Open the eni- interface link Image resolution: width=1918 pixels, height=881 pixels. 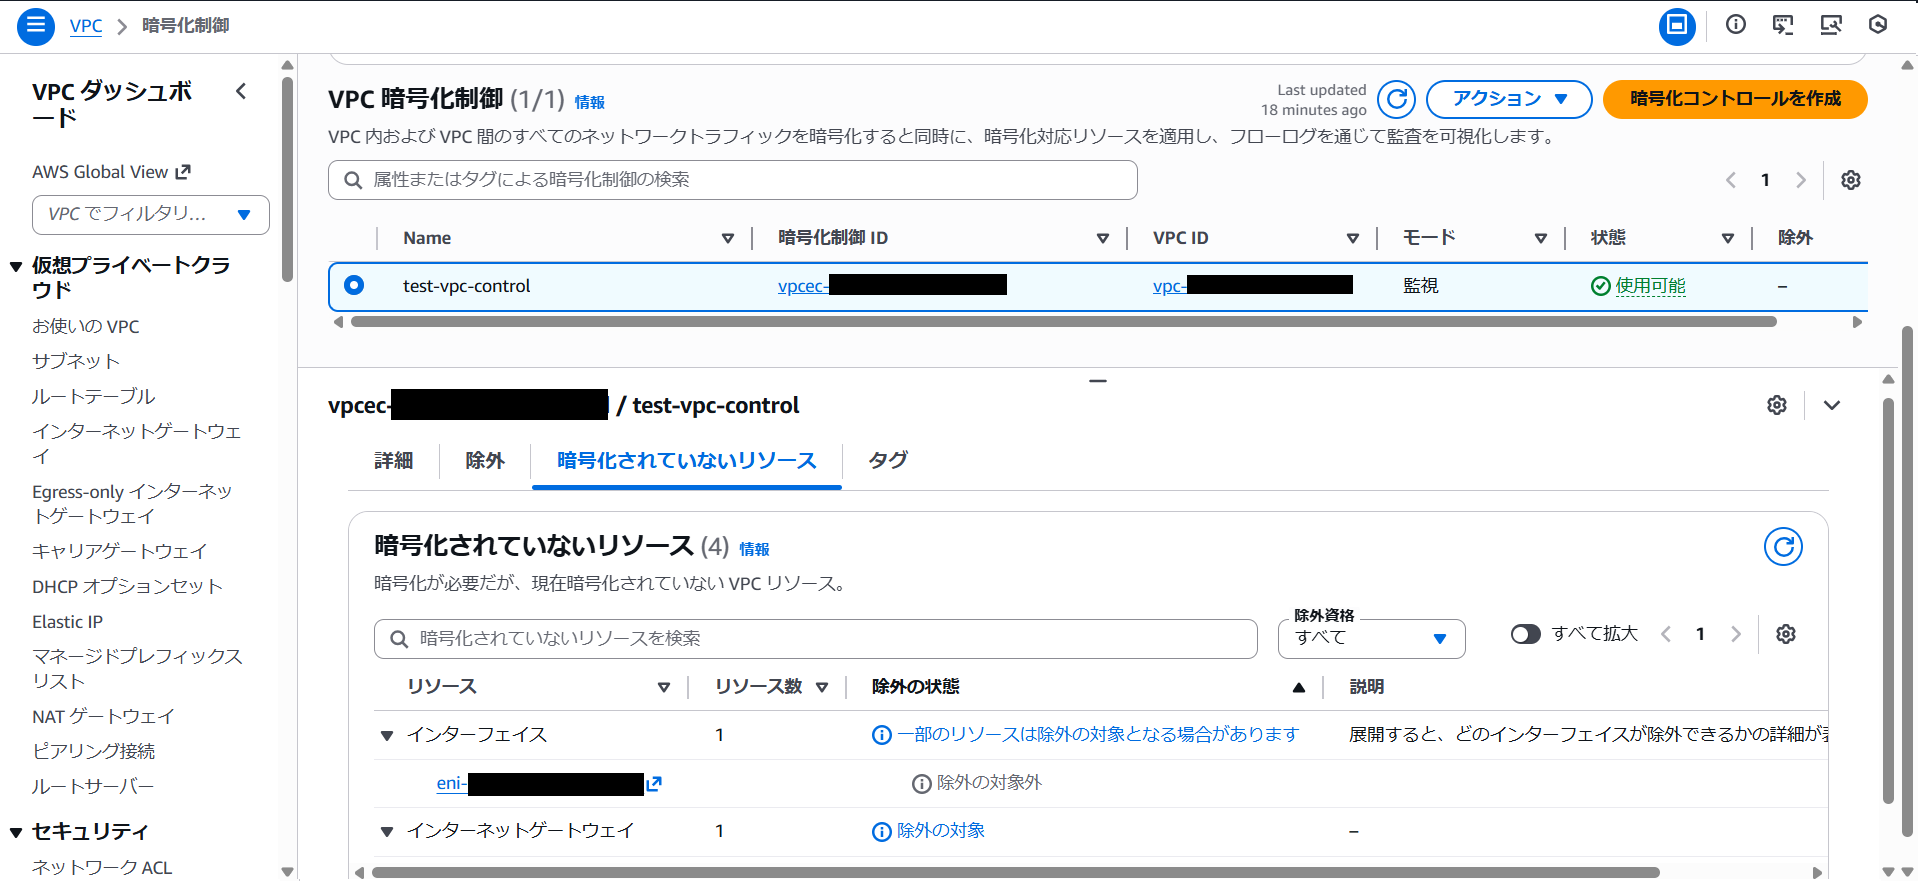click(x=540, y=783)
